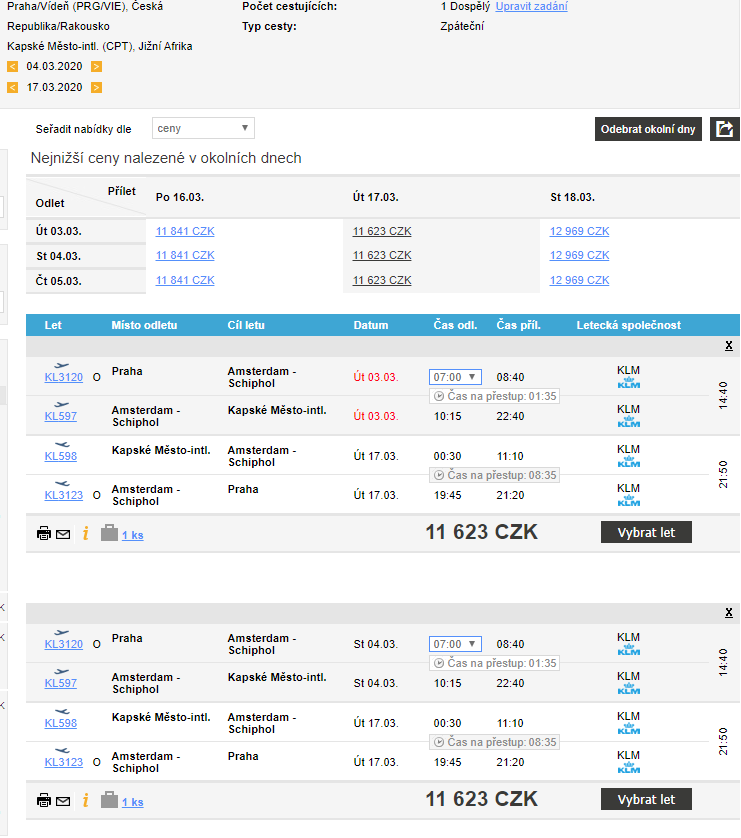This screenshot has height=838, width=741.
Task: Open the 1 ks baggage link in first offer
Action: (x=132, y=536)
